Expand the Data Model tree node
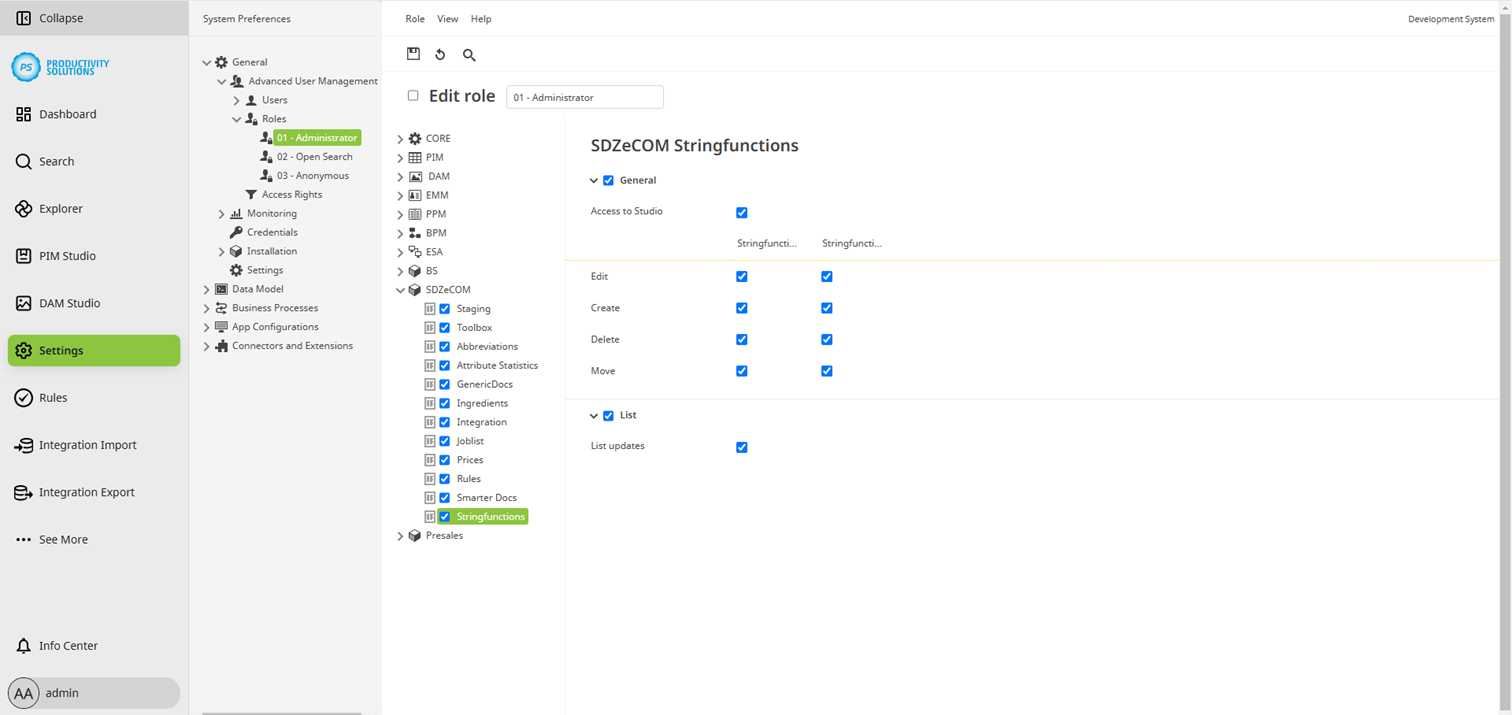 [206, 289]
